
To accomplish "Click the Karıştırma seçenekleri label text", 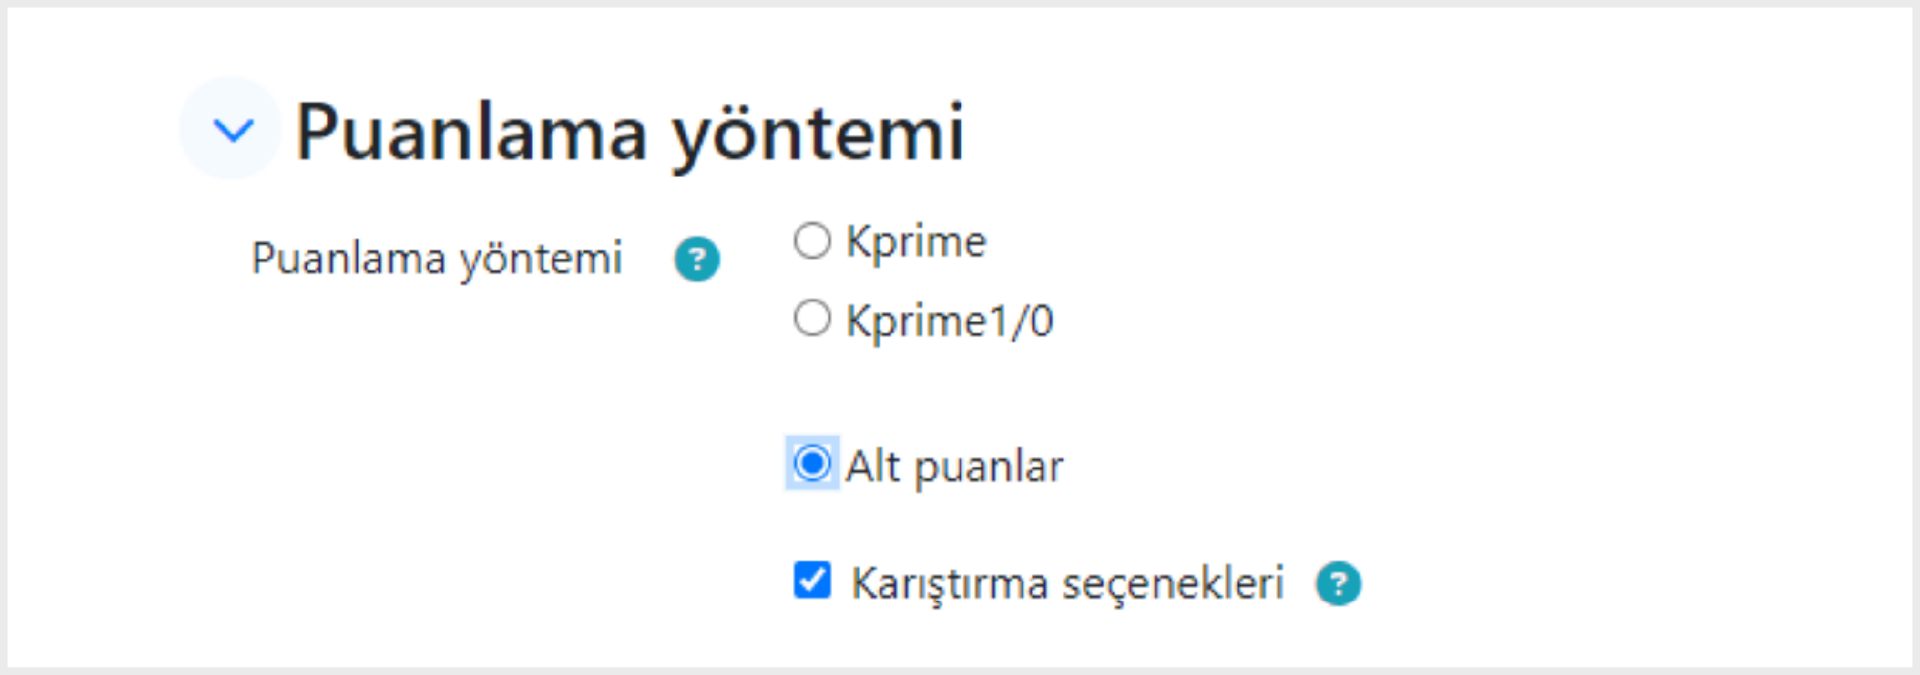I will point(1067,584).
